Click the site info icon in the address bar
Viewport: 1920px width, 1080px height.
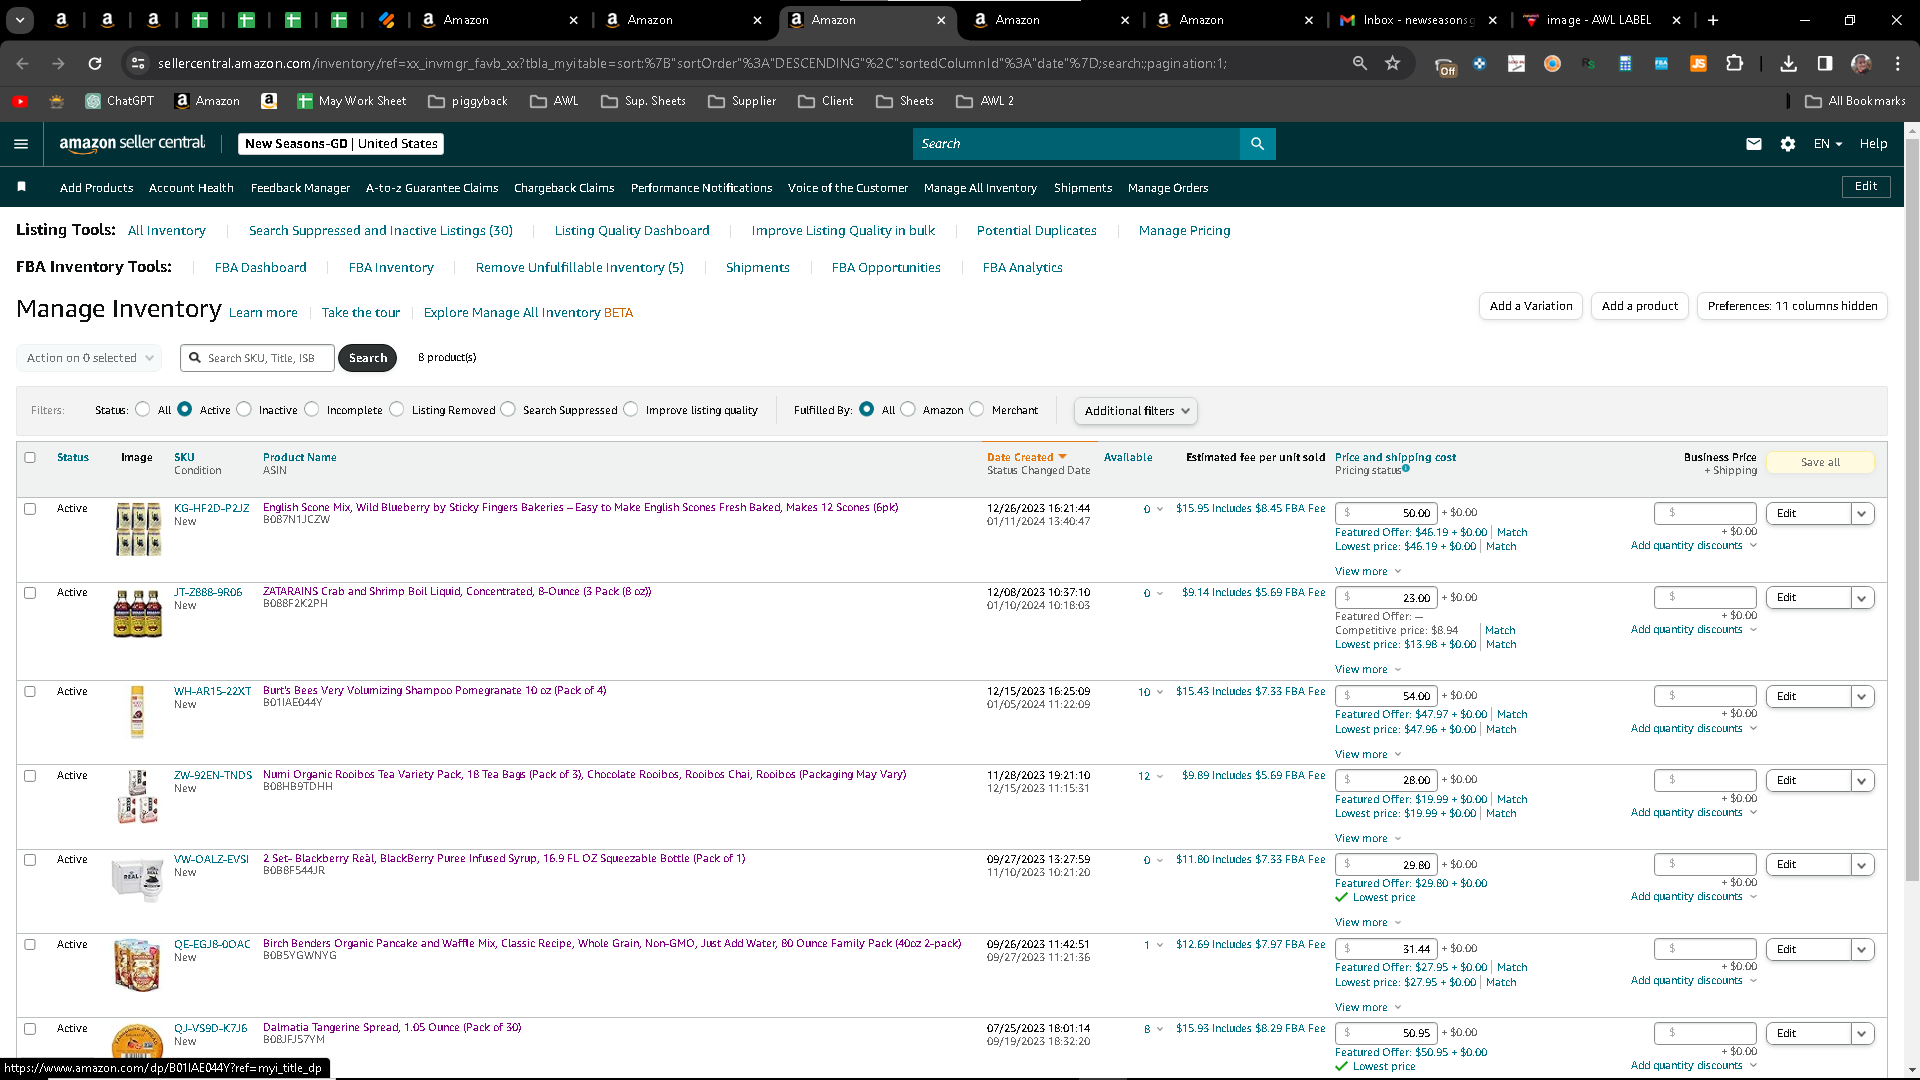click(138, 63)
